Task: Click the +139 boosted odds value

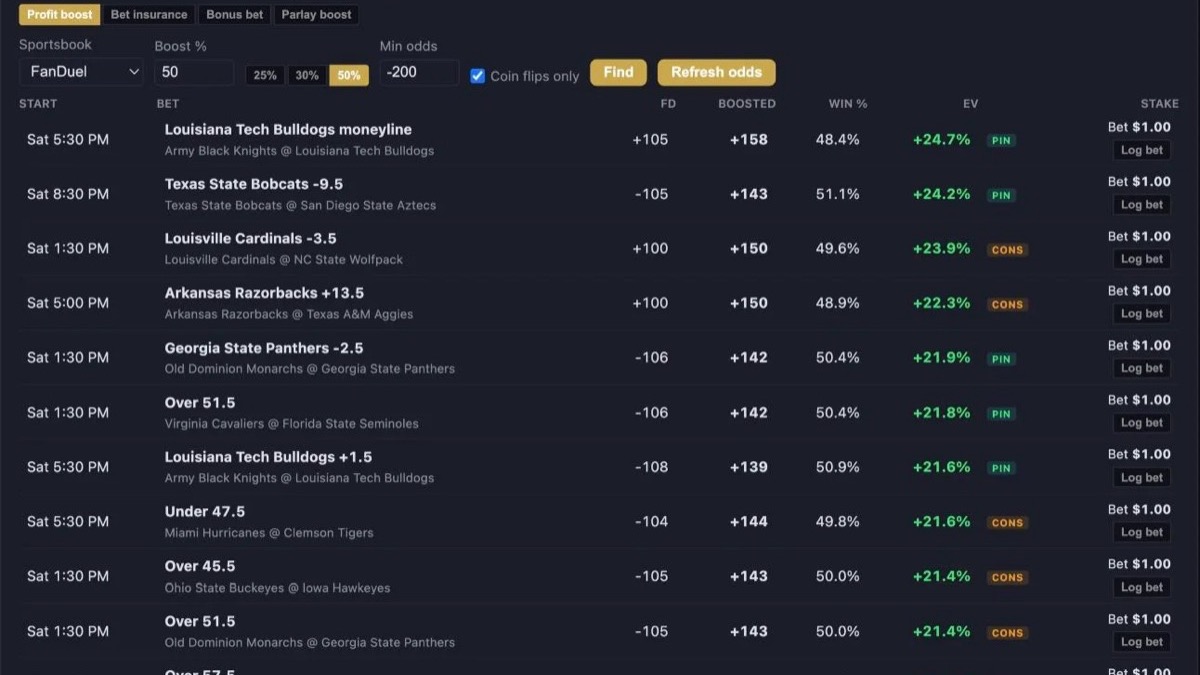Action: 748,467
